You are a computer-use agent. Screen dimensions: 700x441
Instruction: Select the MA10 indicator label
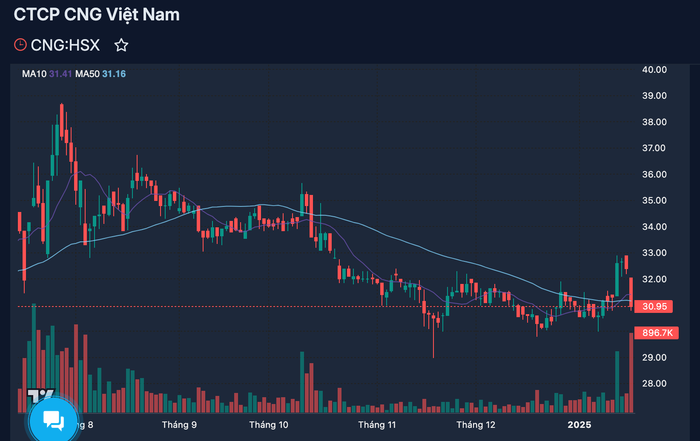click(34, 74)
